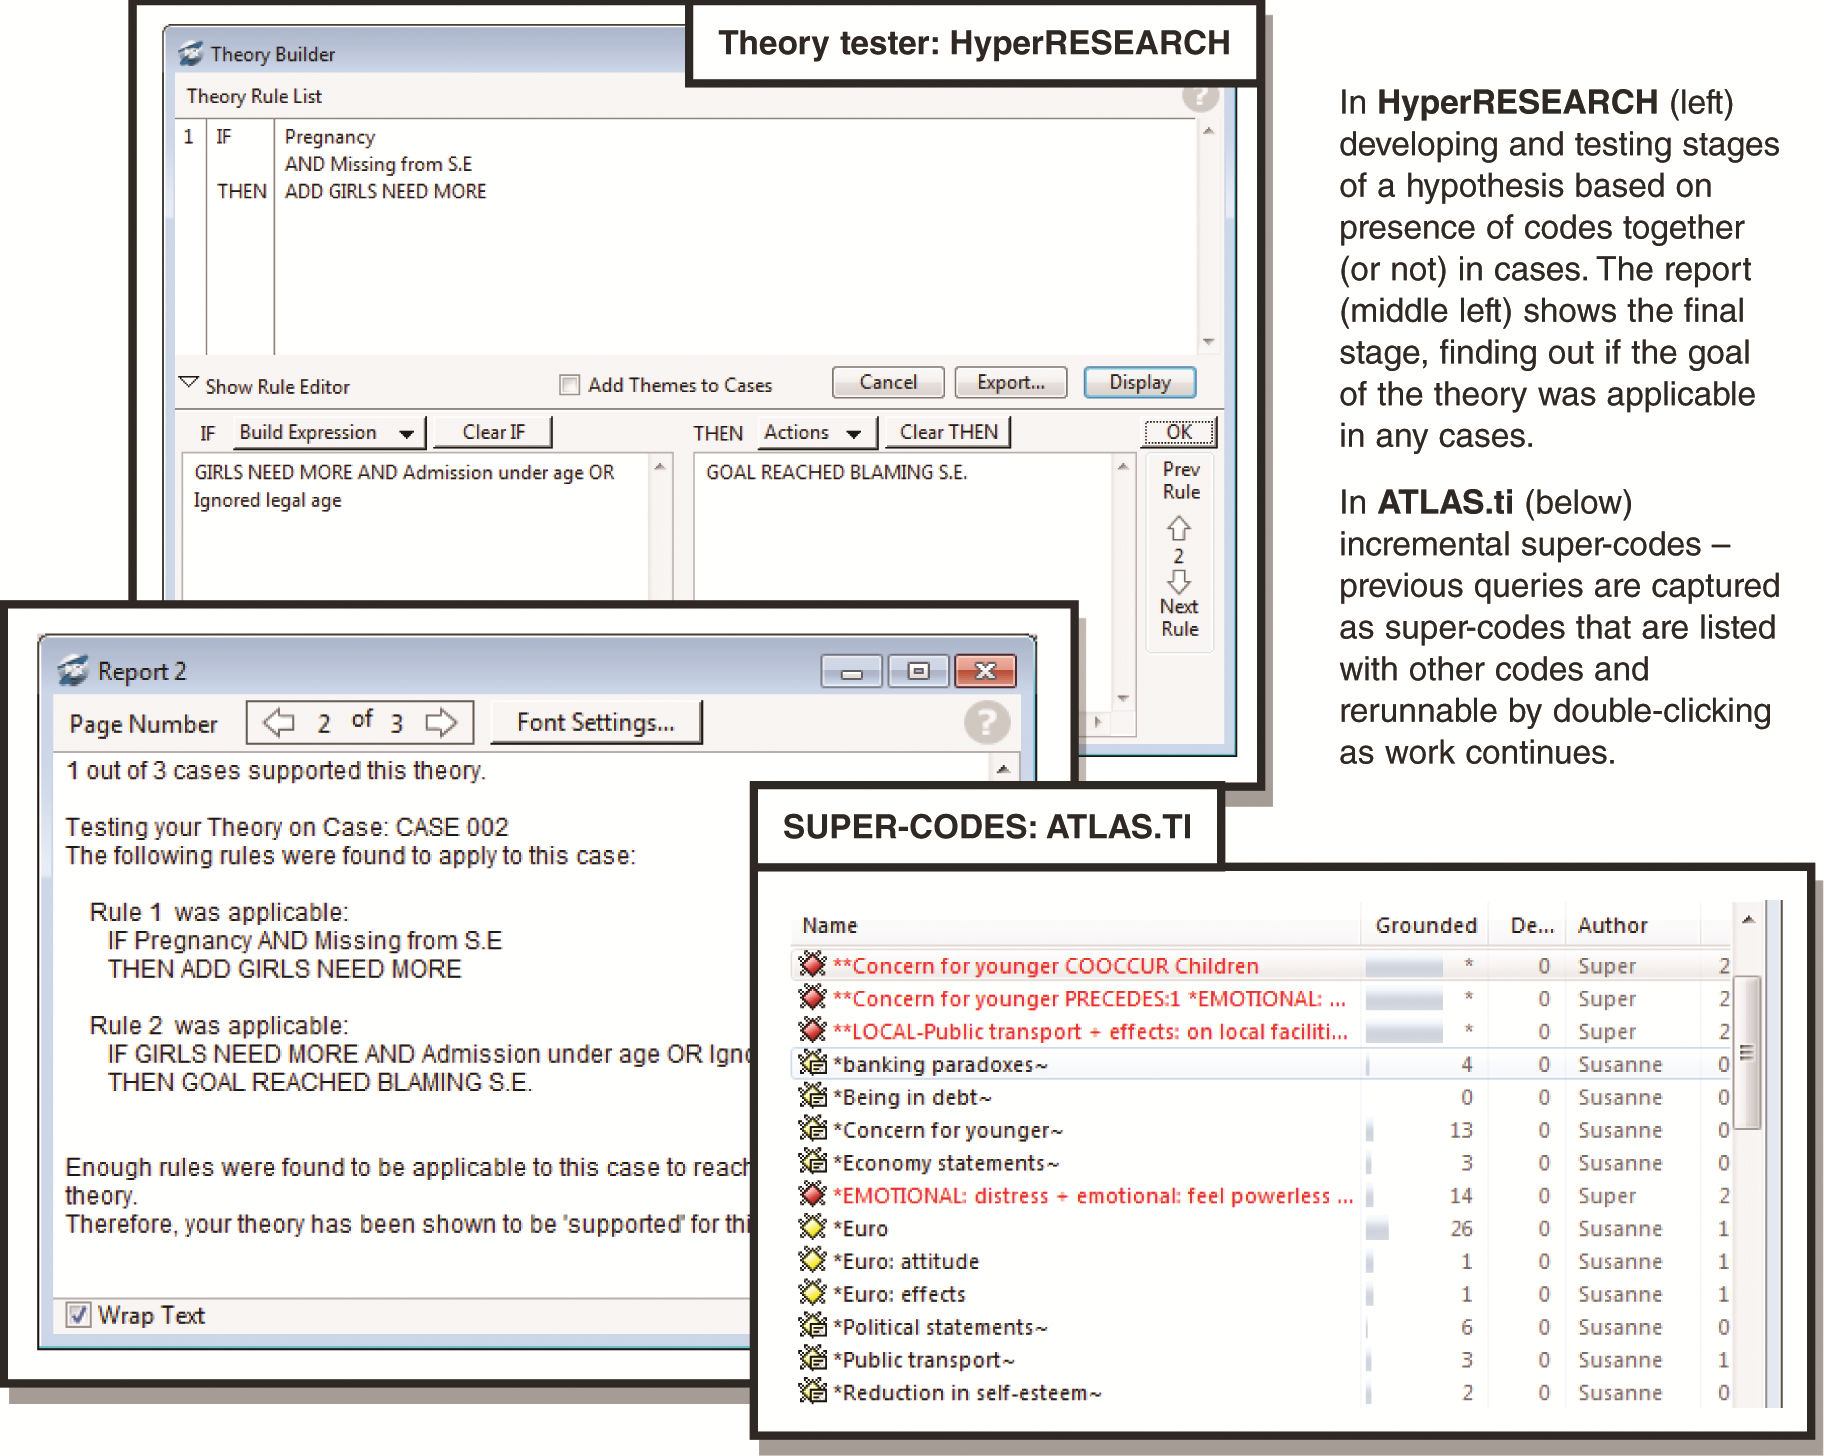The width and height of the screenshot is (1824, 1456).
Task: Click icon beside Political statements code
Action: pos(812,1327)
